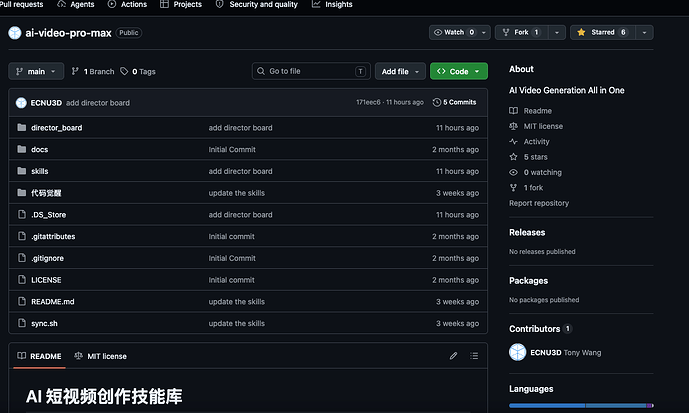The image size is (689, 413).
Task: Open the .DS_Store file
Action: pos(48,215)
